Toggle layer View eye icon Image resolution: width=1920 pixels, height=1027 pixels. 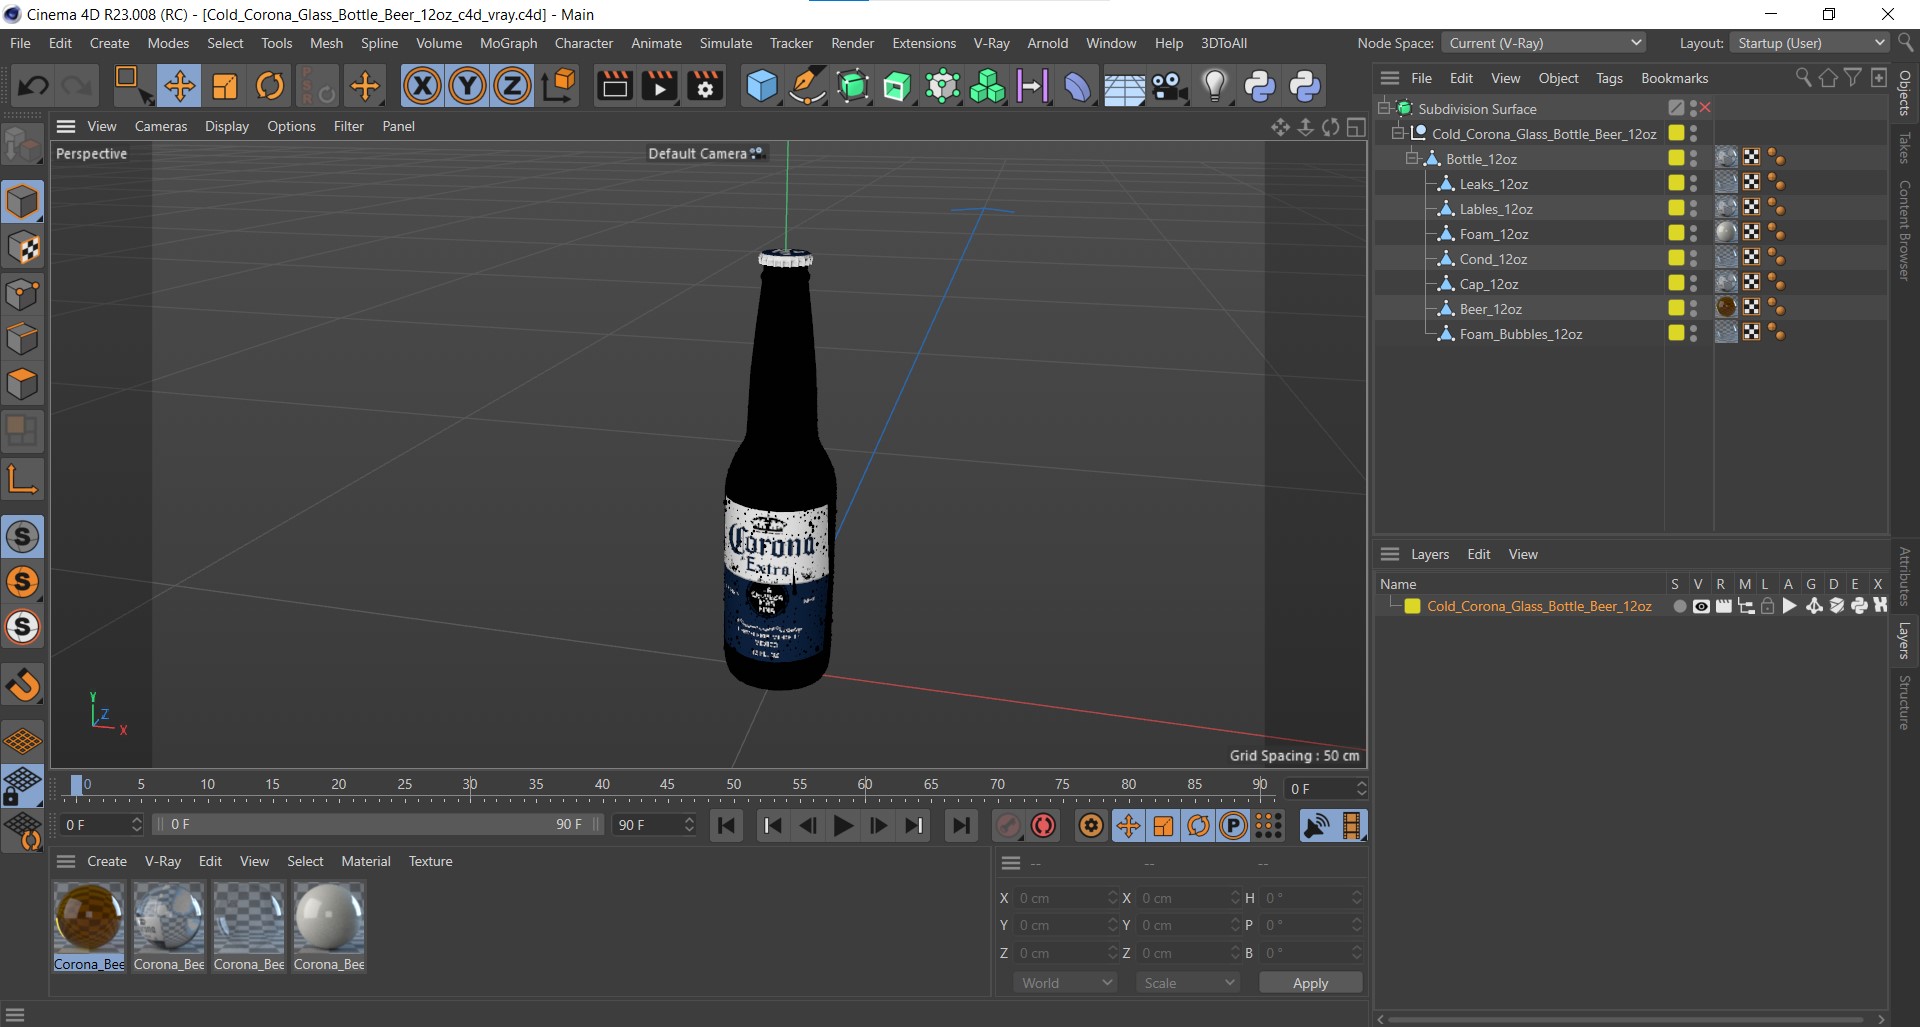click(x=1700, y=606)
